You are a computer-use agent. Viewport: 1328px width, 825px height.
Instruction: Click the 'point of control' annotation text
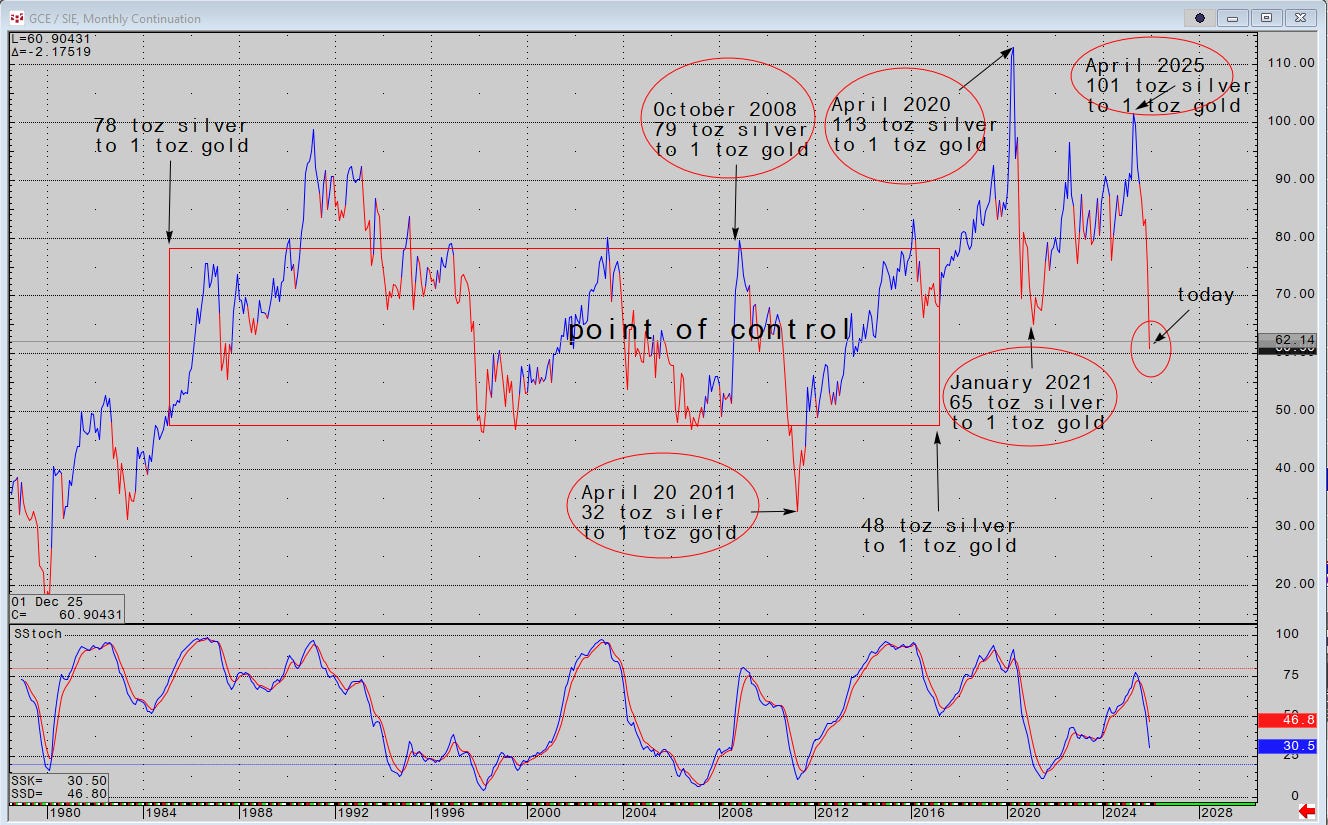[710, 330]
